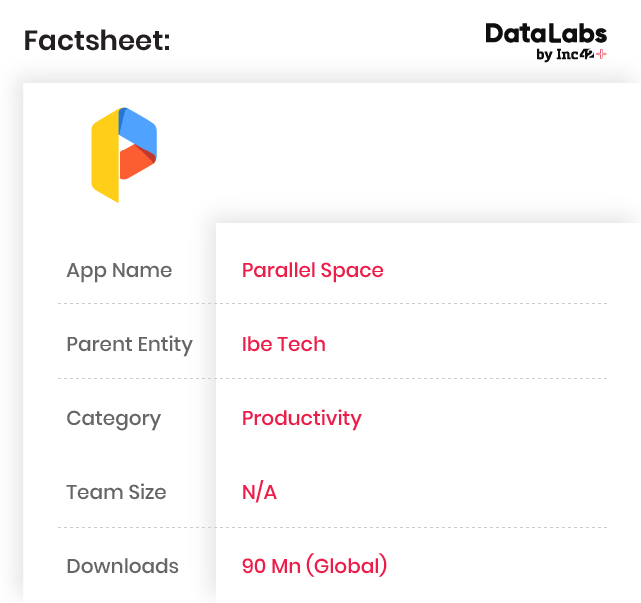Click the DataLabs wordmark text
641x603 pixels.
coord(545,34)
